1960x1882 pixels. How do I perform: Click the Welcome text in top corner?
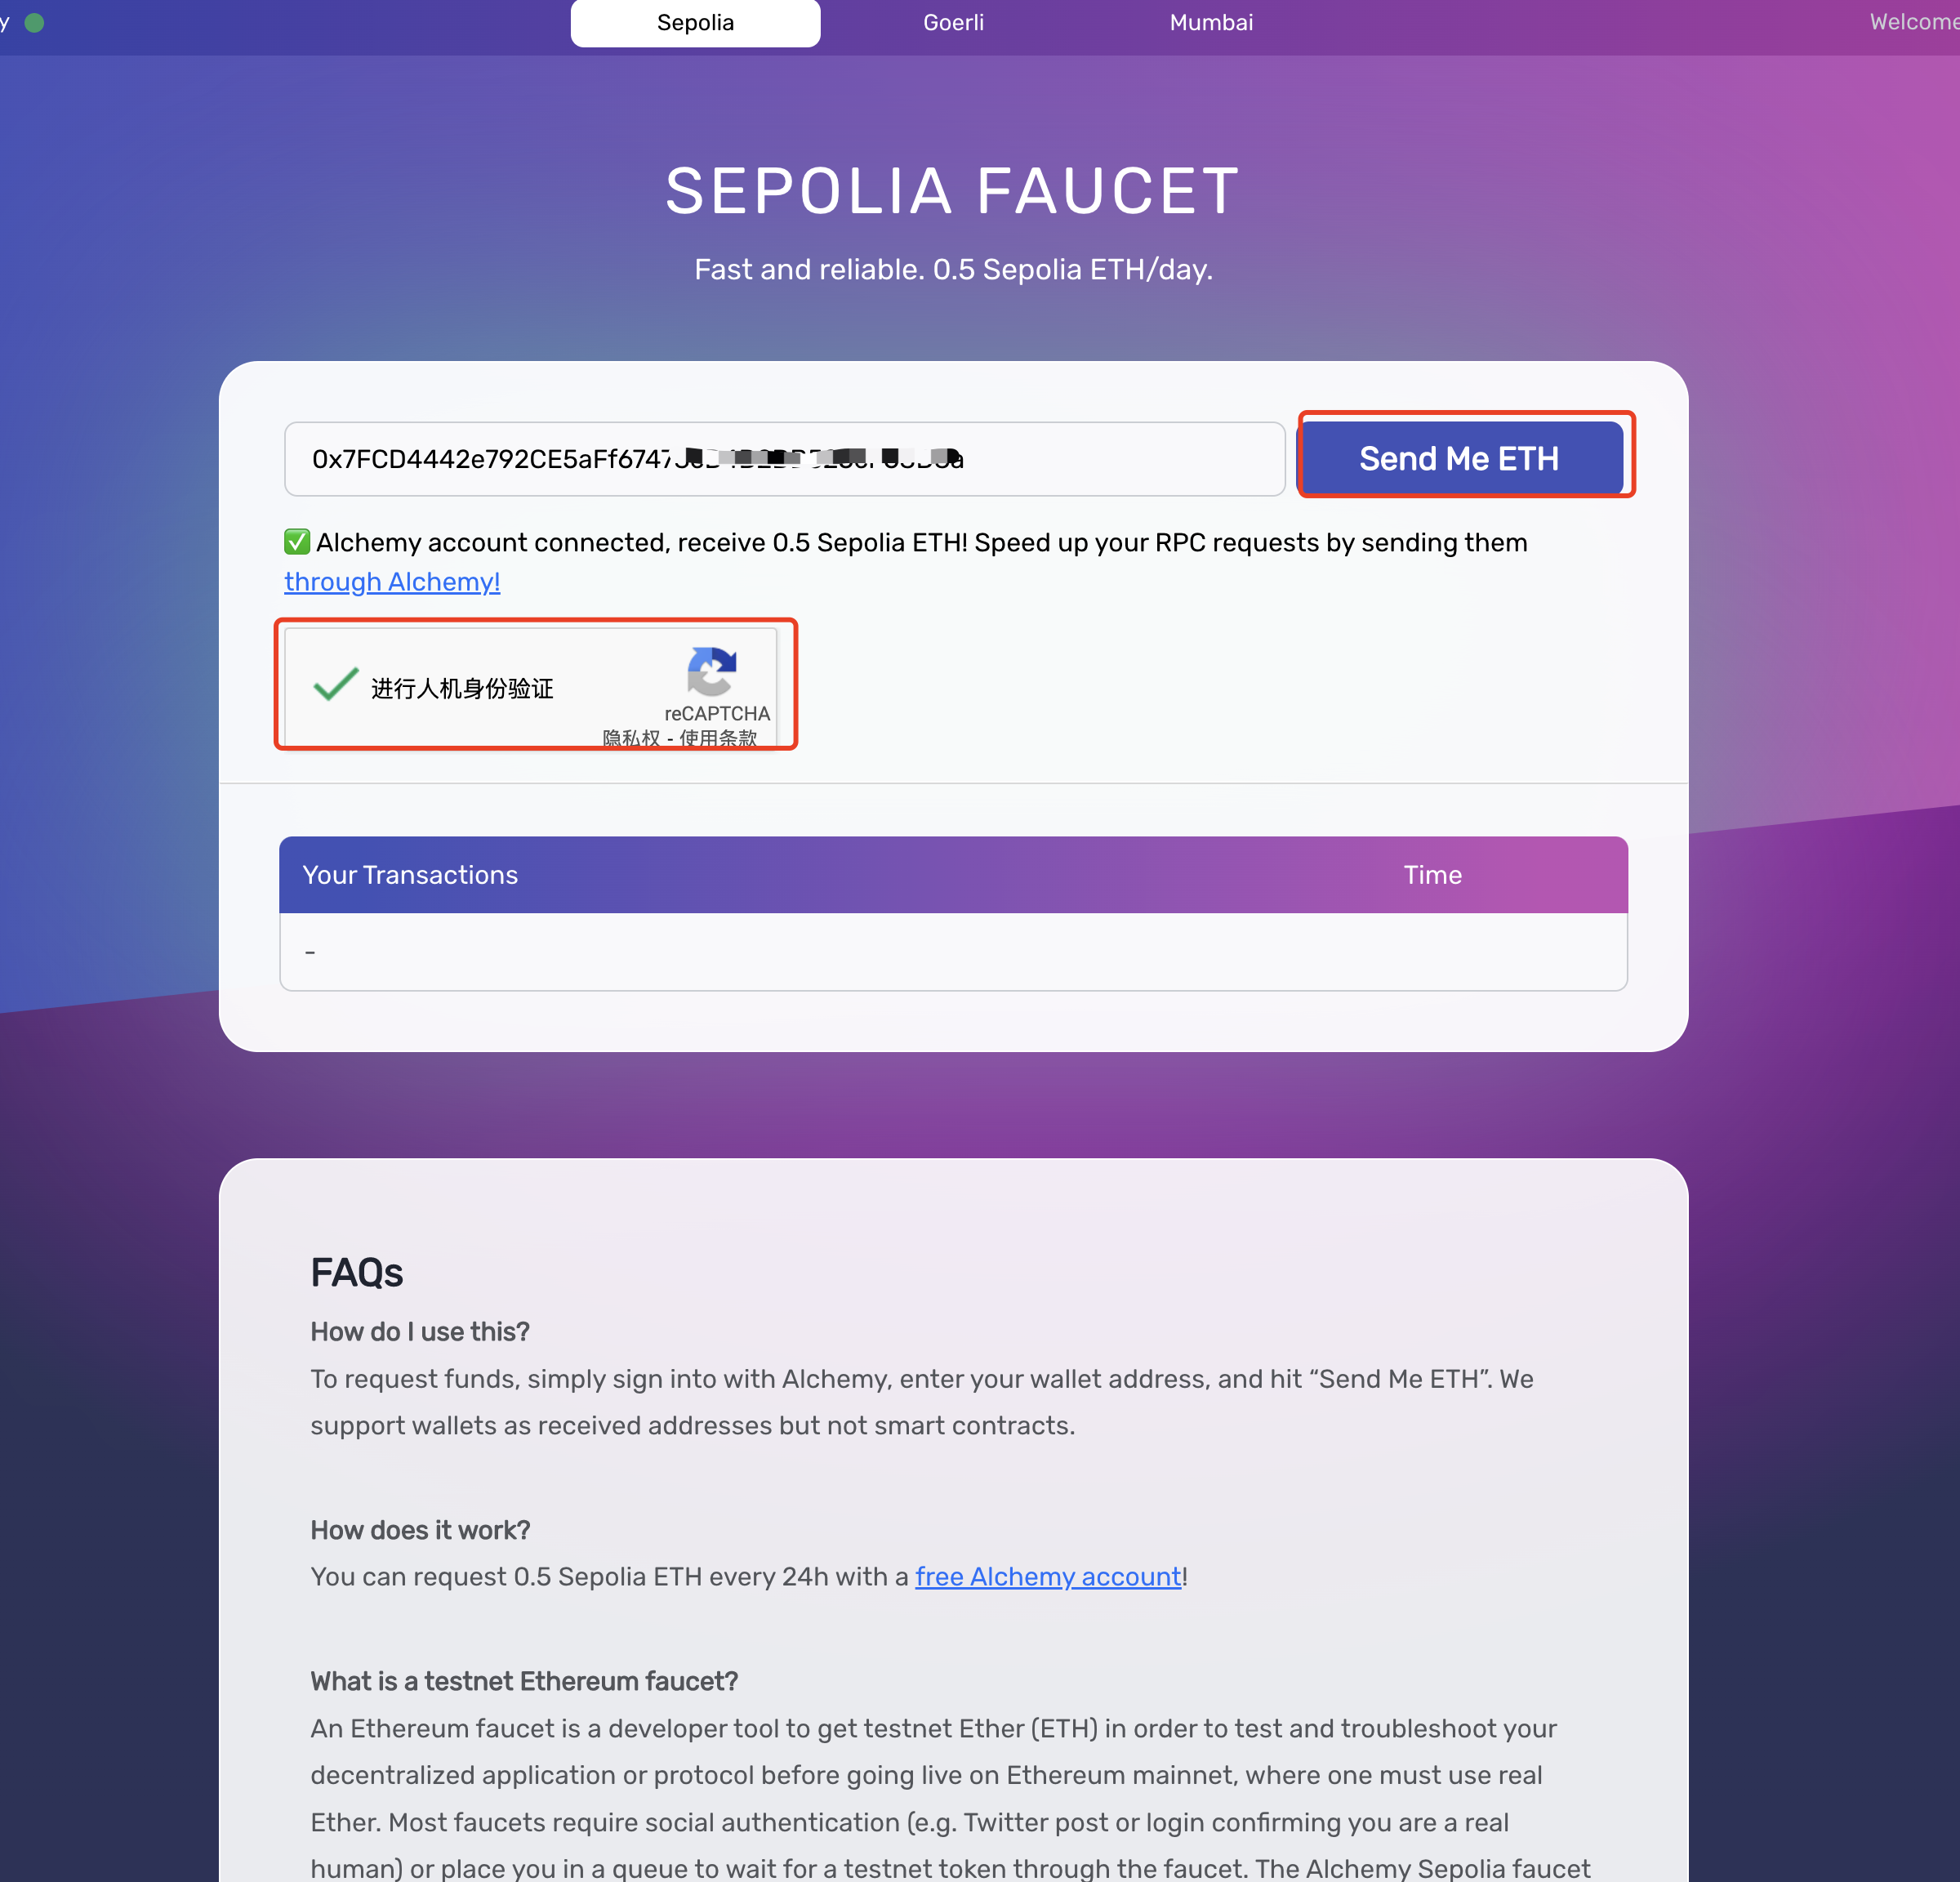point(1913,23)
